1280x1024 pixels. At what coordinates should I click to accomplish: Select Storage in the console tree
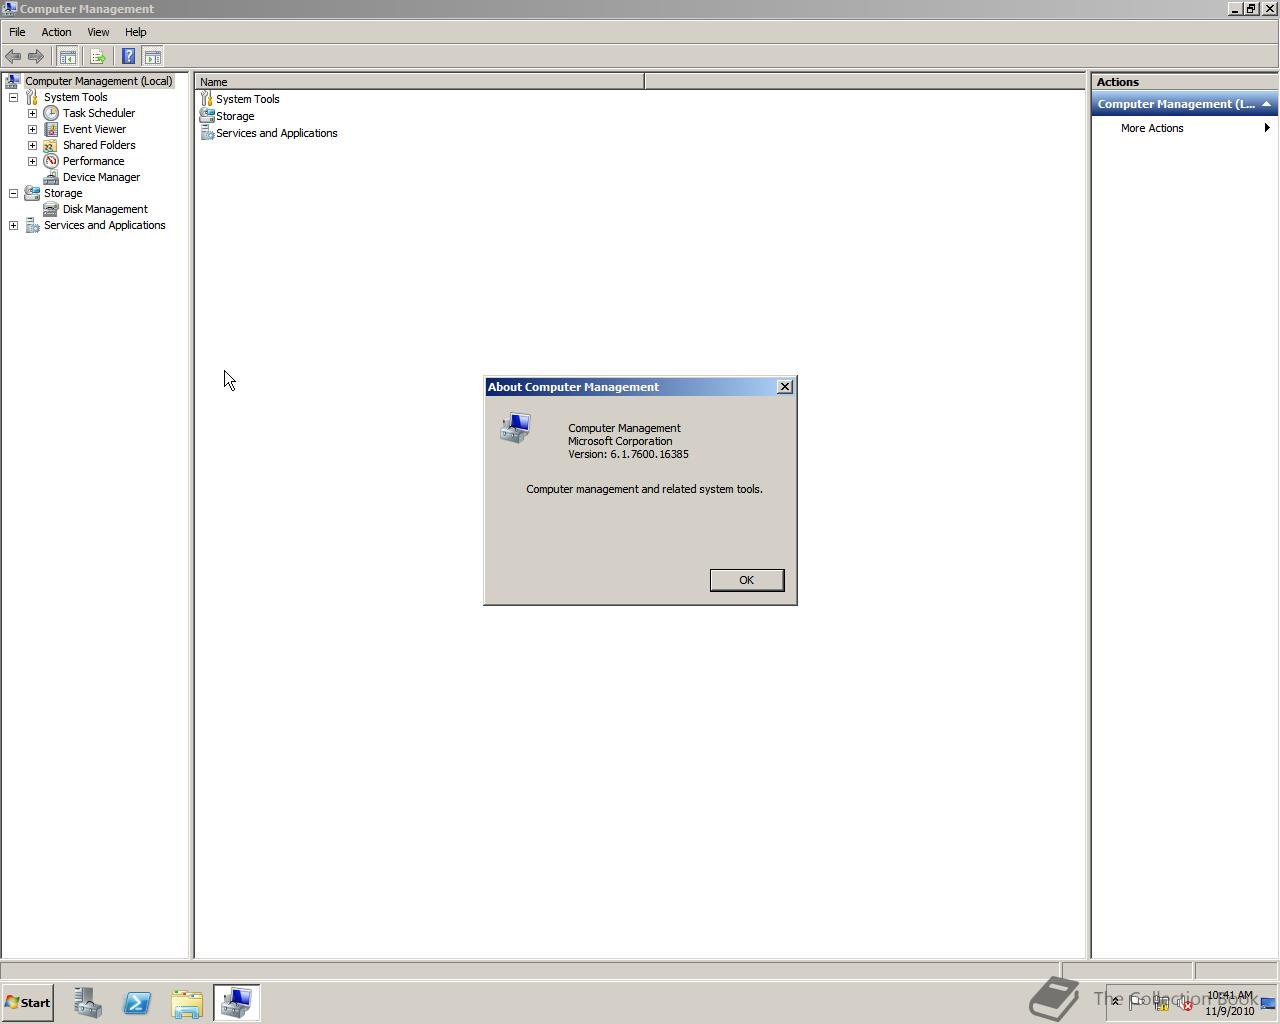coord(62,193)
